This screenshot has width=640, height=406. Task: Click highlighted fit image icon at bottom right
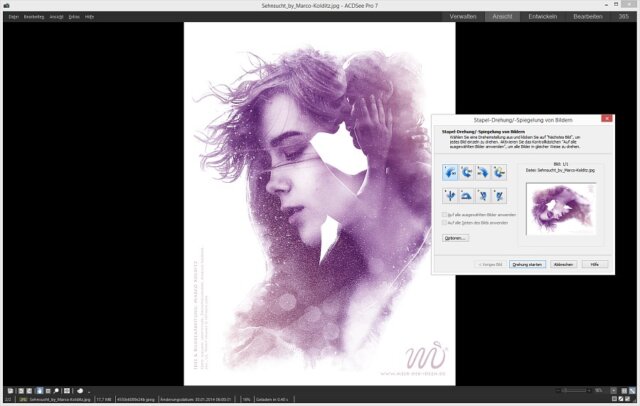click(x=632, y=390)
